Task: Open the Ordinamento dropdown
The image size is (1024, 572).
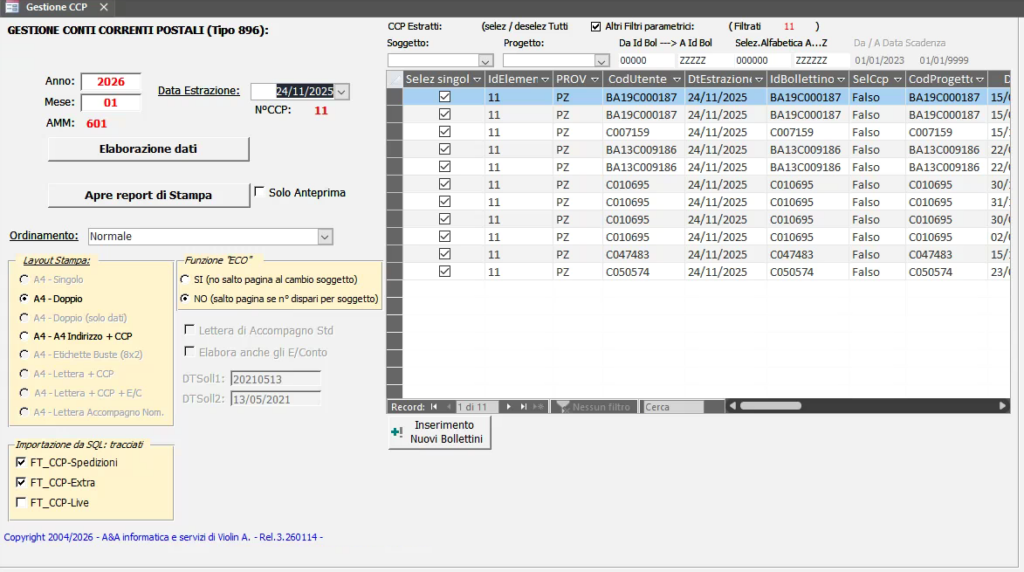Action: point(324,237)
